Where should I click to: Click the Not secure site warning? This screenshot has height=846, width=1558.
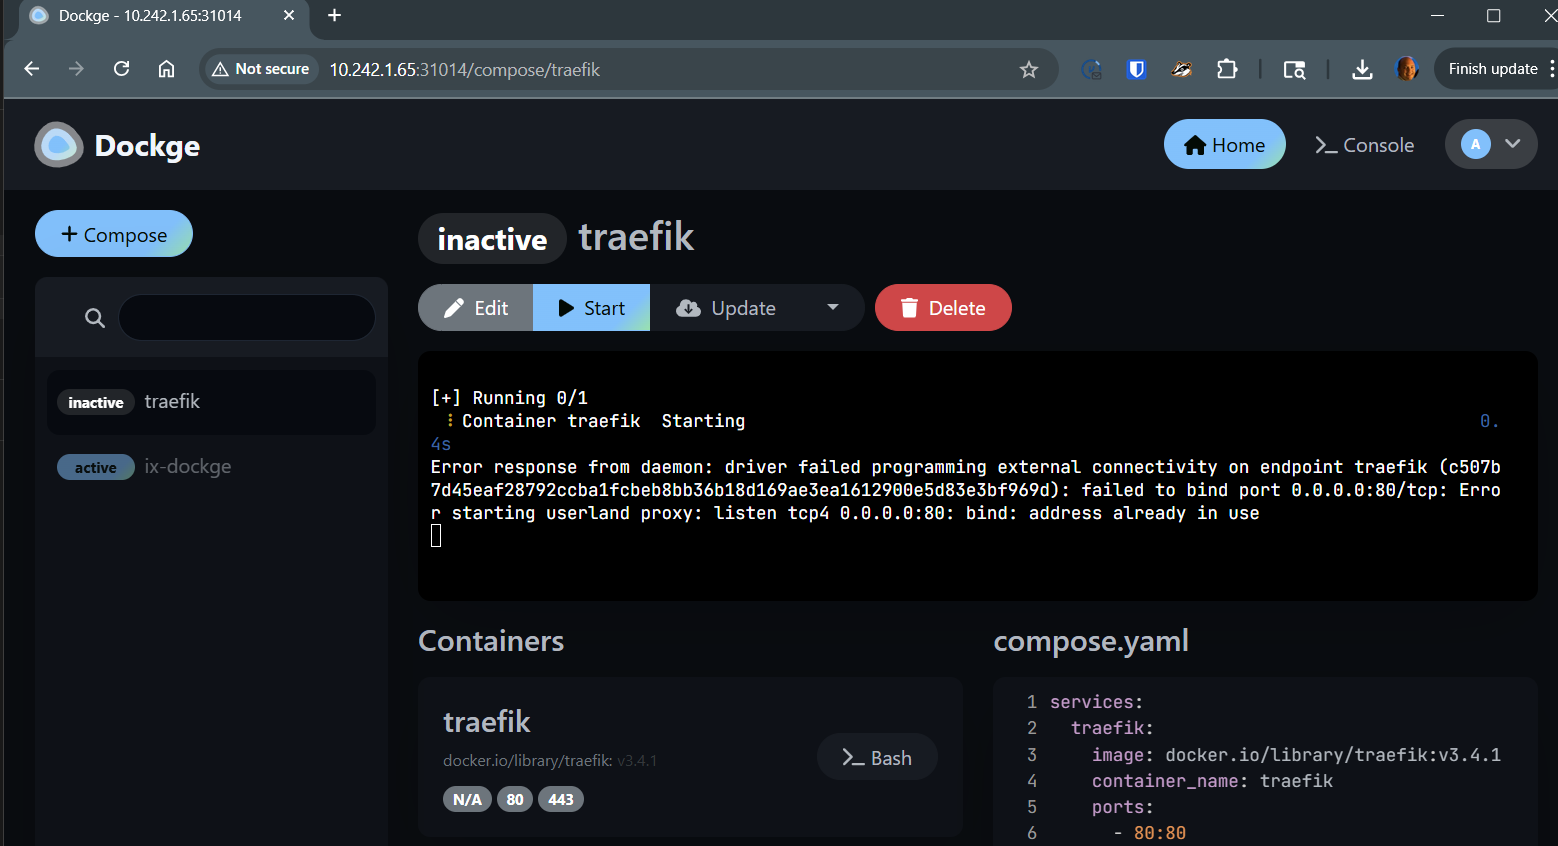tap(262, 69)
